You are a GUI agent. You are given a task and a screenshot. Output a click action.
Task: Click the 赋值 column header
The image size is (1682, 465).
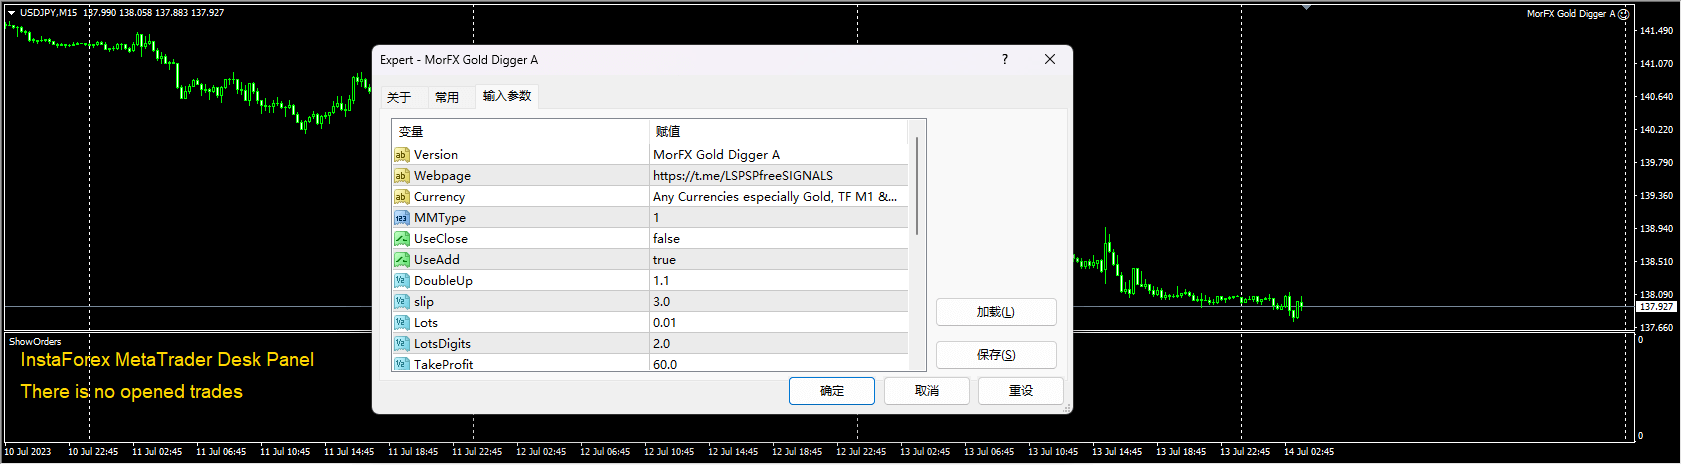(x=779, y=132)
